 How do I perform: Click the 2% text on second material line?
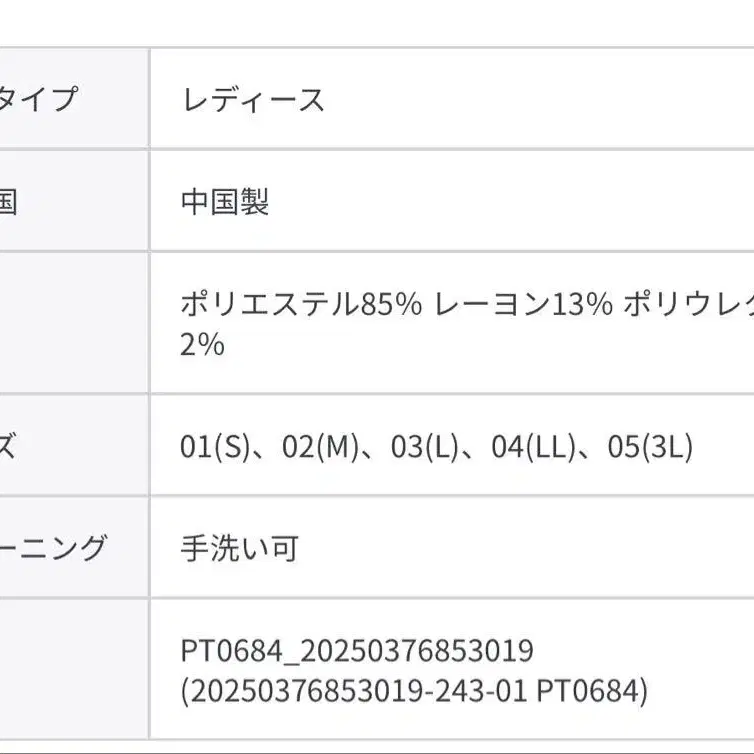coord(202,345)
